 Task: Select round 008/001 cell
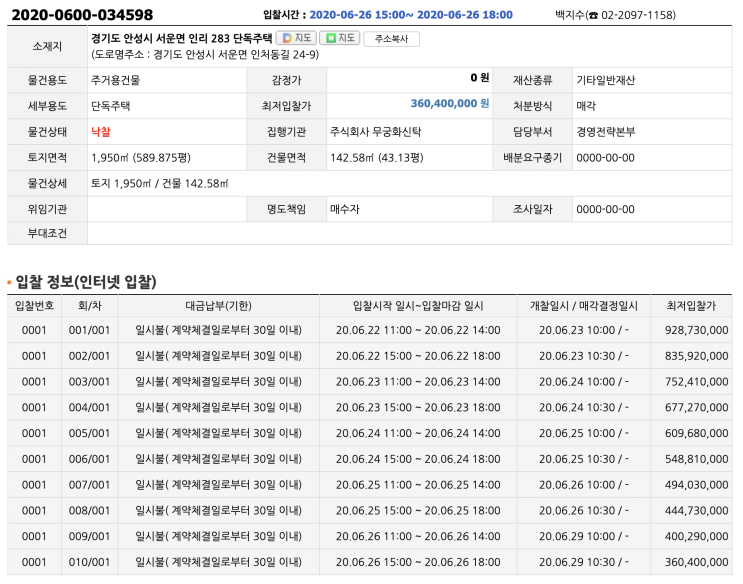(x=89, y=511)
